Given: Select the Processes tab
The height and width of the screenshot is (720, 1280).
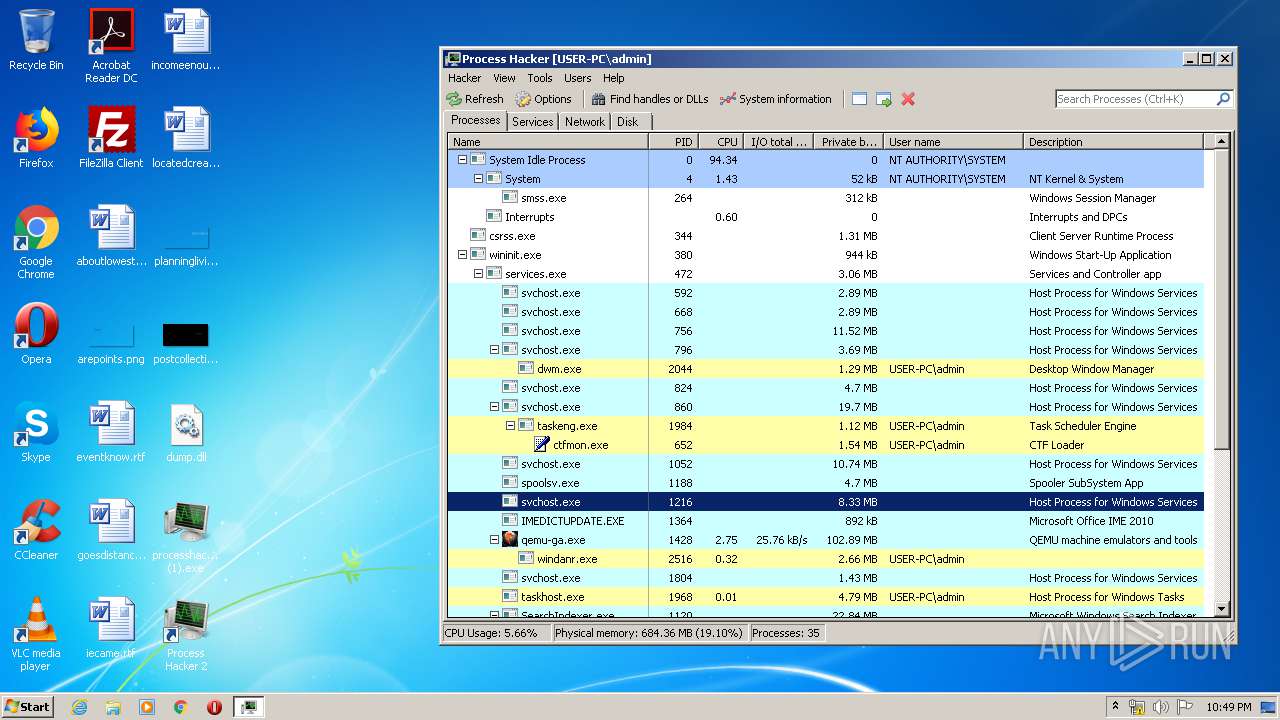Looking at the screenshot, I should [x=475, y=121].
